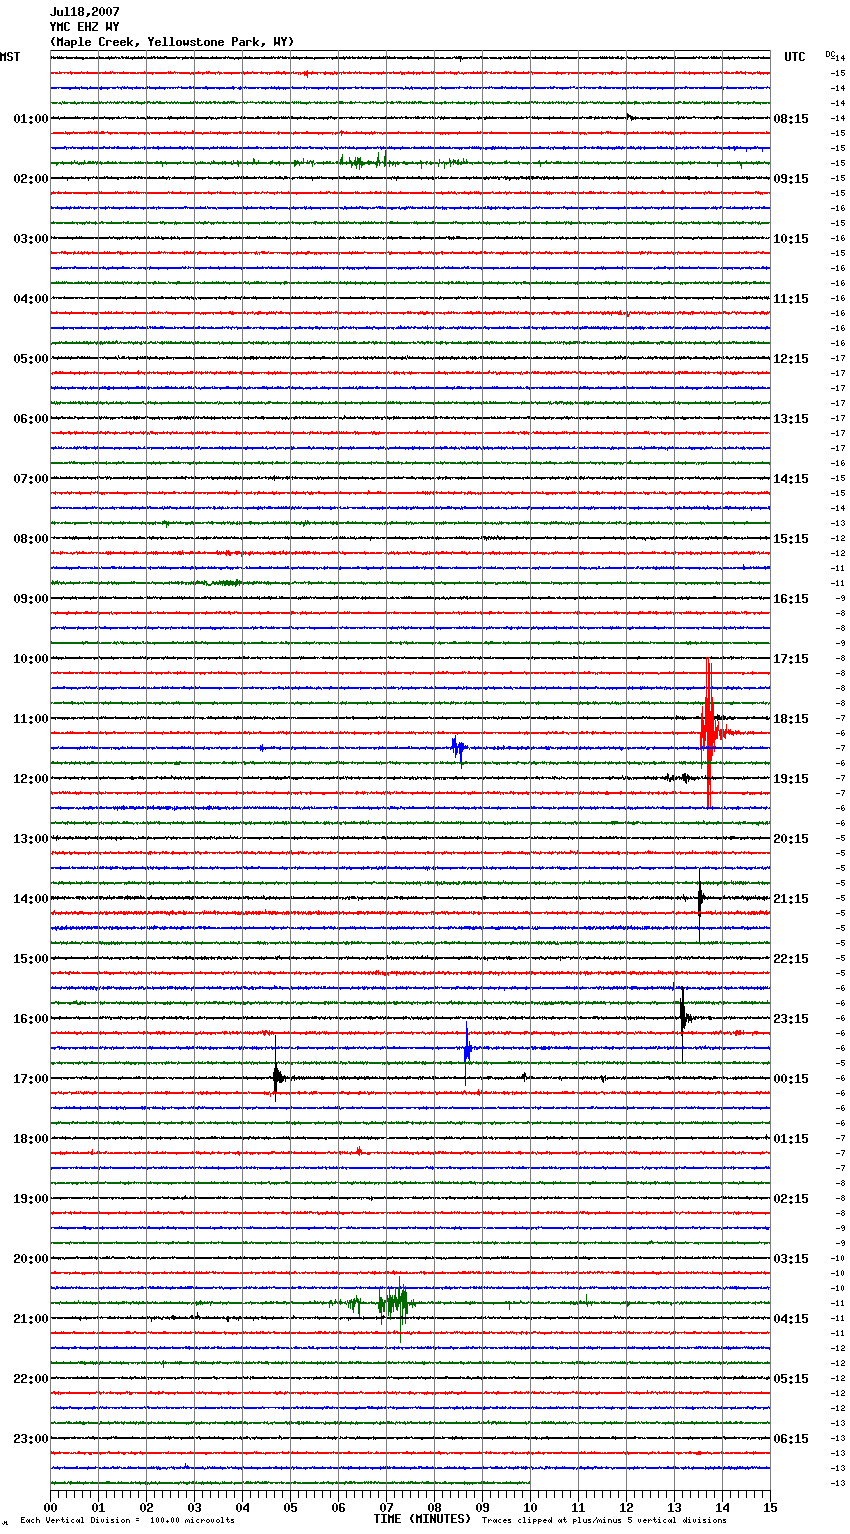
Task: Click the green noise burst on the 01:45 trace
Action: [x=365, y=161]
